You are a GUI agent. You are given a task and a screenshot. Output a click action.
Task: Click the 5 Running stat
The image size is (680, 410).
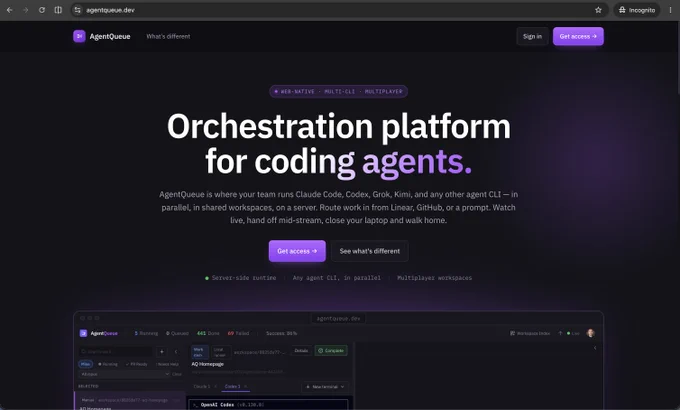(146, 333)
